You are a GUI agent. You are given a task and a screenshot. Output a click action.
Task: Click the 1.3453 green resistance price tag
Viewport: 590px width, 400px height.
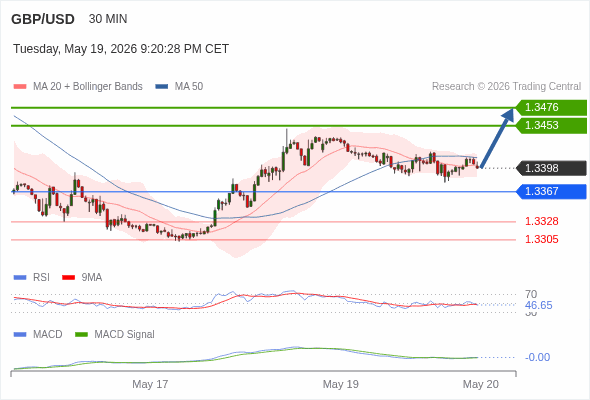click(551, 126)
